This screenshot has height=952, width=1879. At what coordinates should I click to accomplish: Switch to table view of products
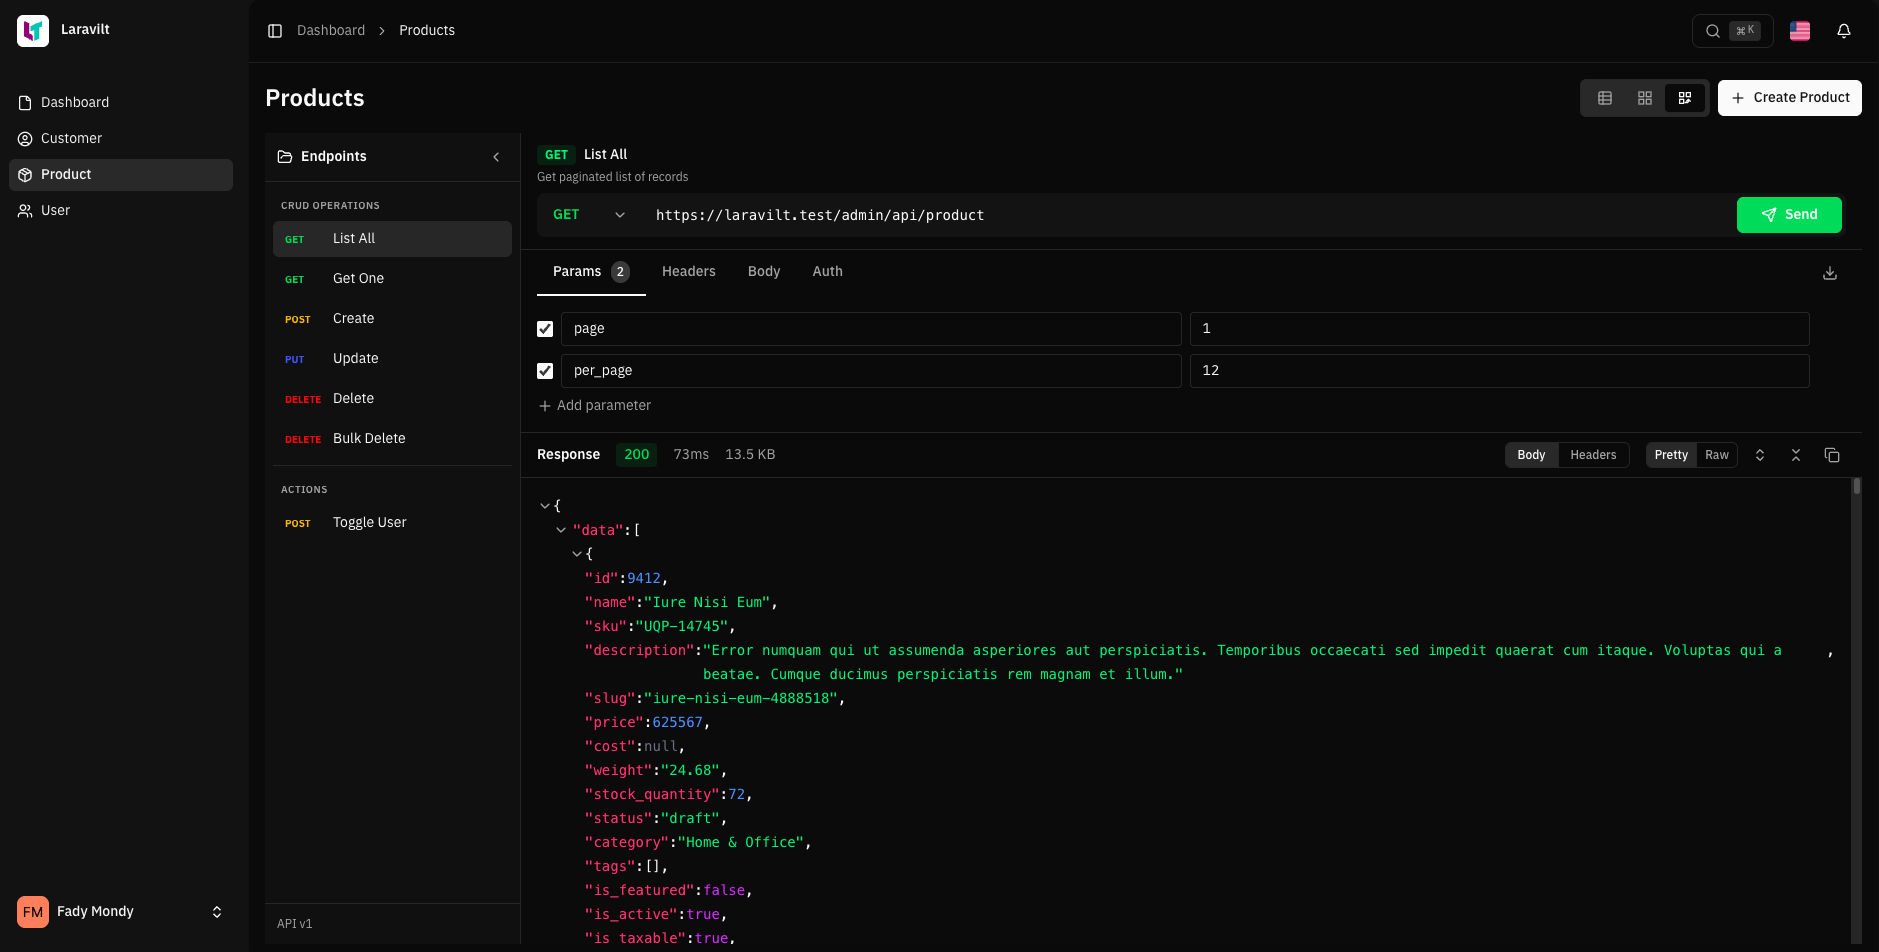[x=1605, y=97]
